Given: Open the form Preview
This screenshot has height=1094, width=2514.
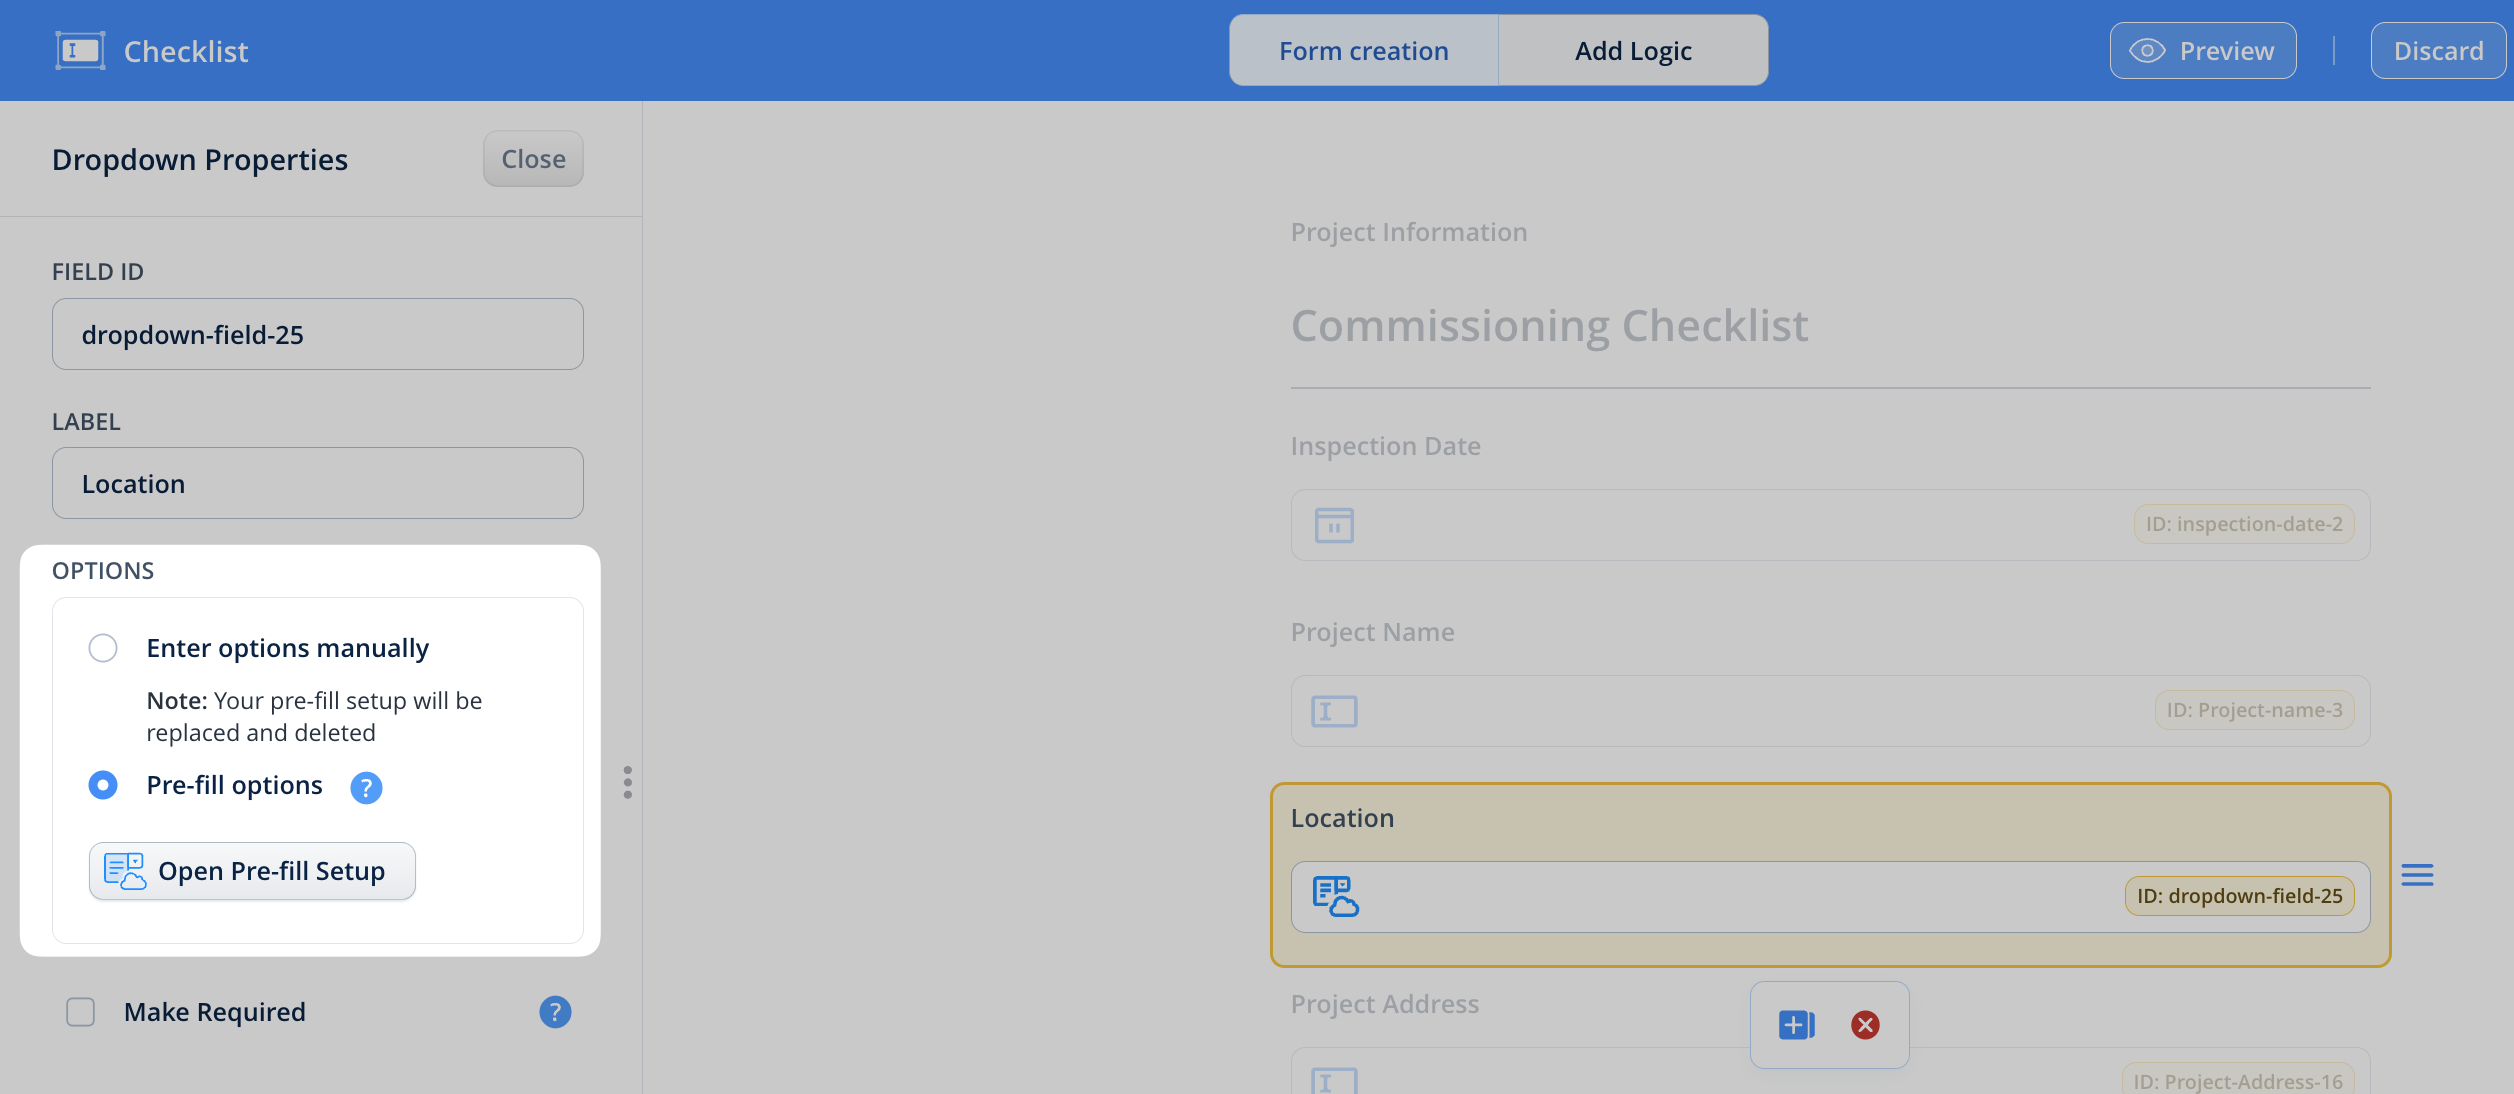Looking at the screenshot, I should (x=2203, y=51).
